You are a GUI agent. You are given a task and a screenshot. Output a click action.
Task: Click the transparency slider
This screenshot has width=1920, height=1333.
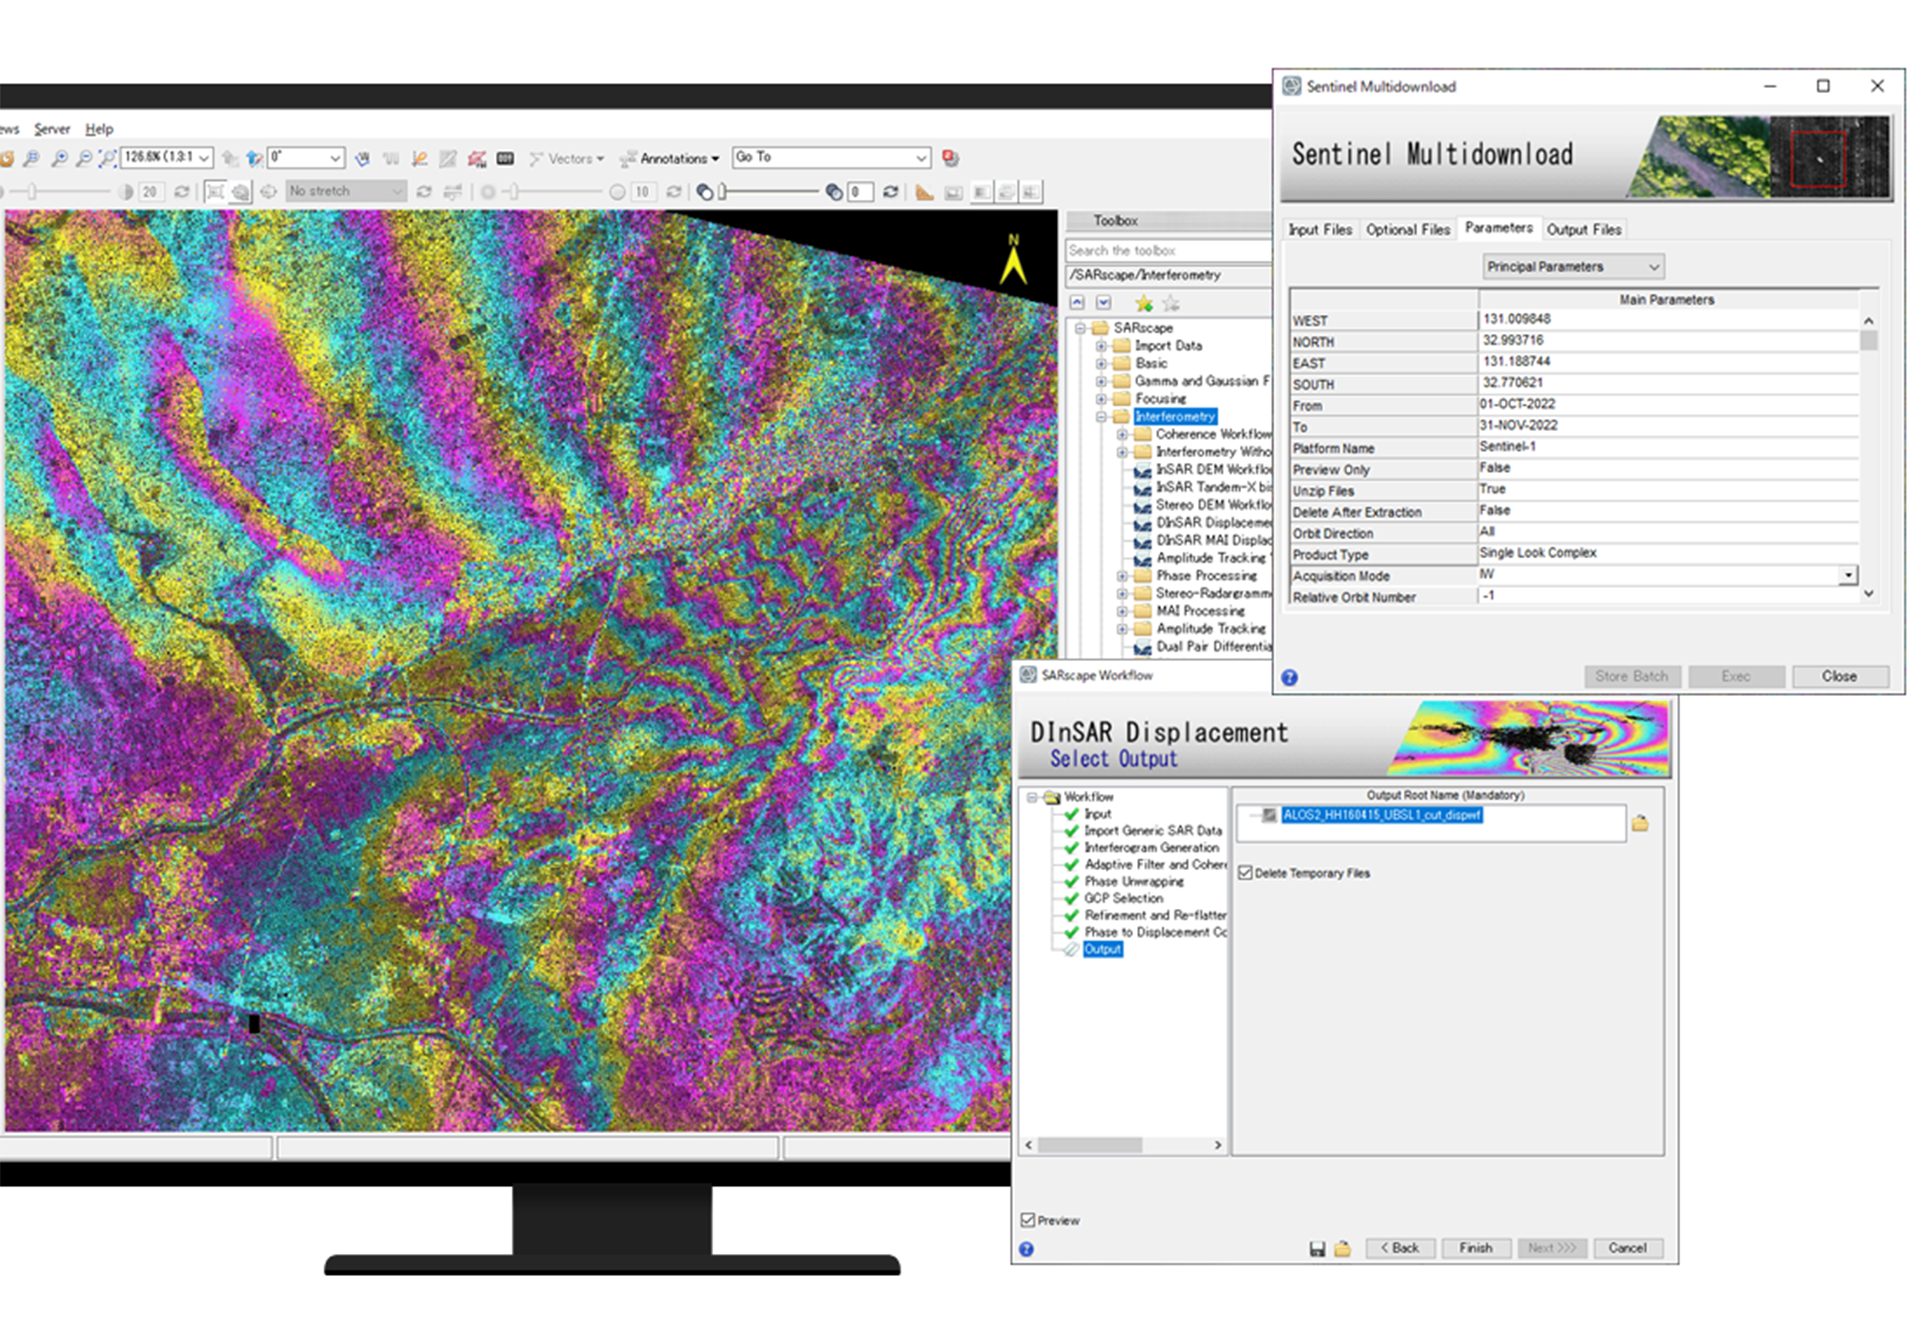click(768, 192)
